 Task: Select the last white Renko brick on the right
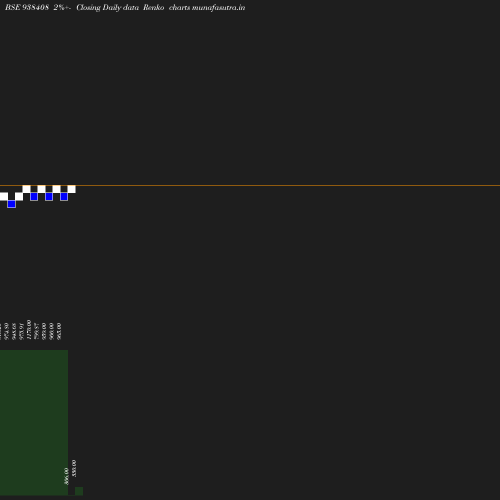(x=71, y=189)
